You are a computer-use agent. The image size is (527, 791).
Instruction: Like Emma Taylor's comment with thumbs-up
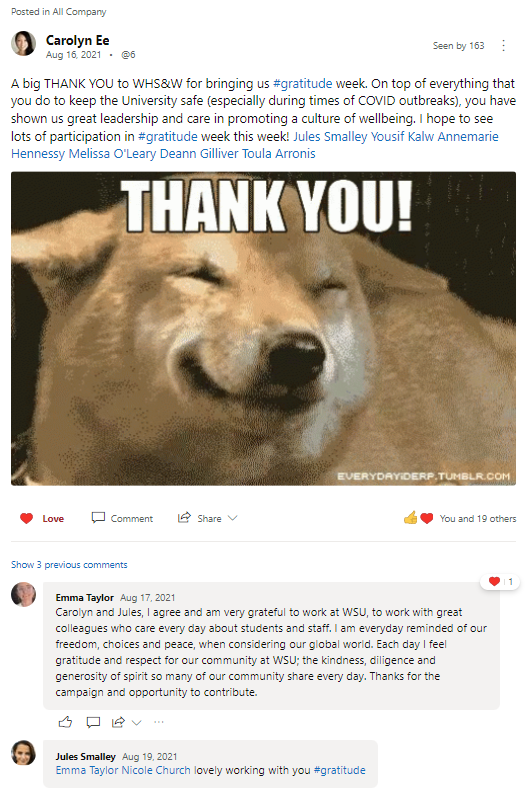point(66,722)
